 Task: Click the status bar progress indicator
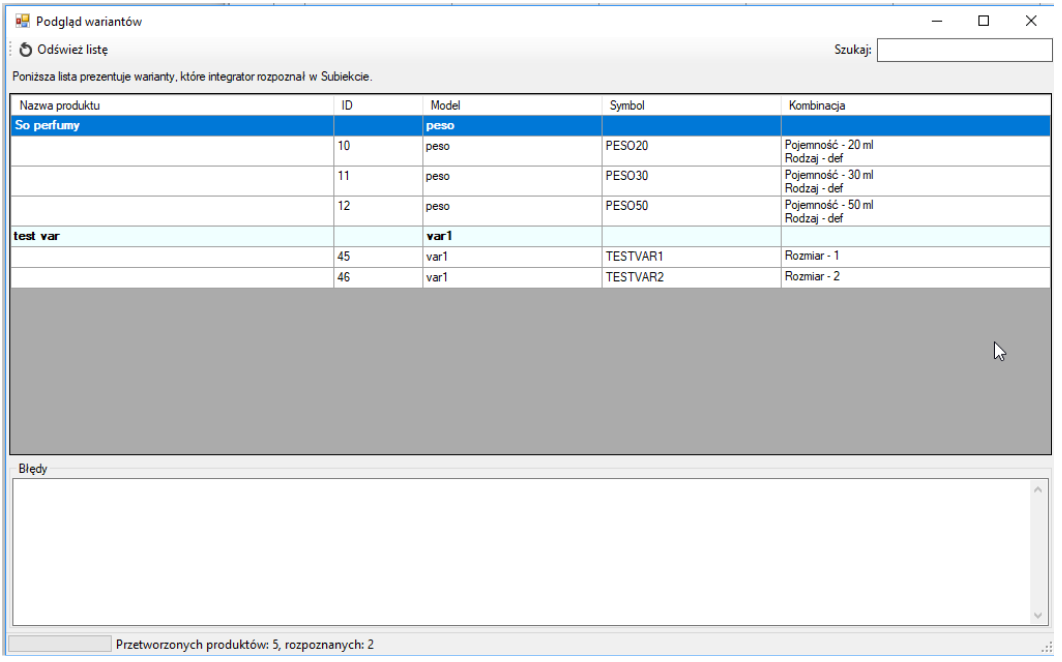point(60,644)
